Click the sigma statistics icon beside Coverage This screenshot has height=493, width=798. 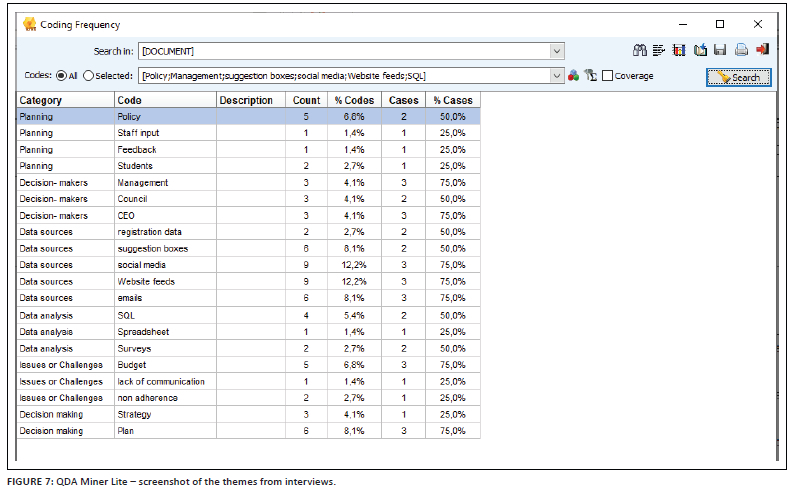pyautogui.click(x=591, y=75)
